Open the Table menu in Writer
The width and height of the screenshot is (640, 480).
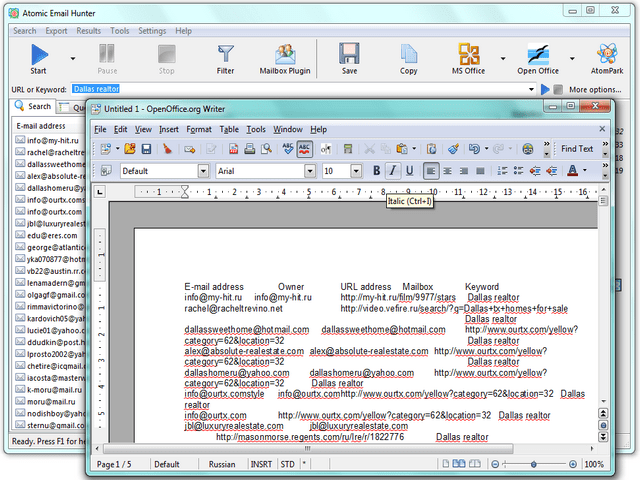(229, 129)
